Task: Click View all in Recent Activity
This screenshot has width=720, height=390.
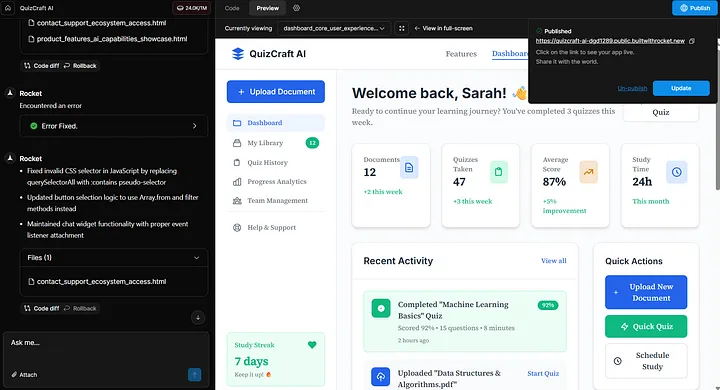Action: click(x=553, y=260)
